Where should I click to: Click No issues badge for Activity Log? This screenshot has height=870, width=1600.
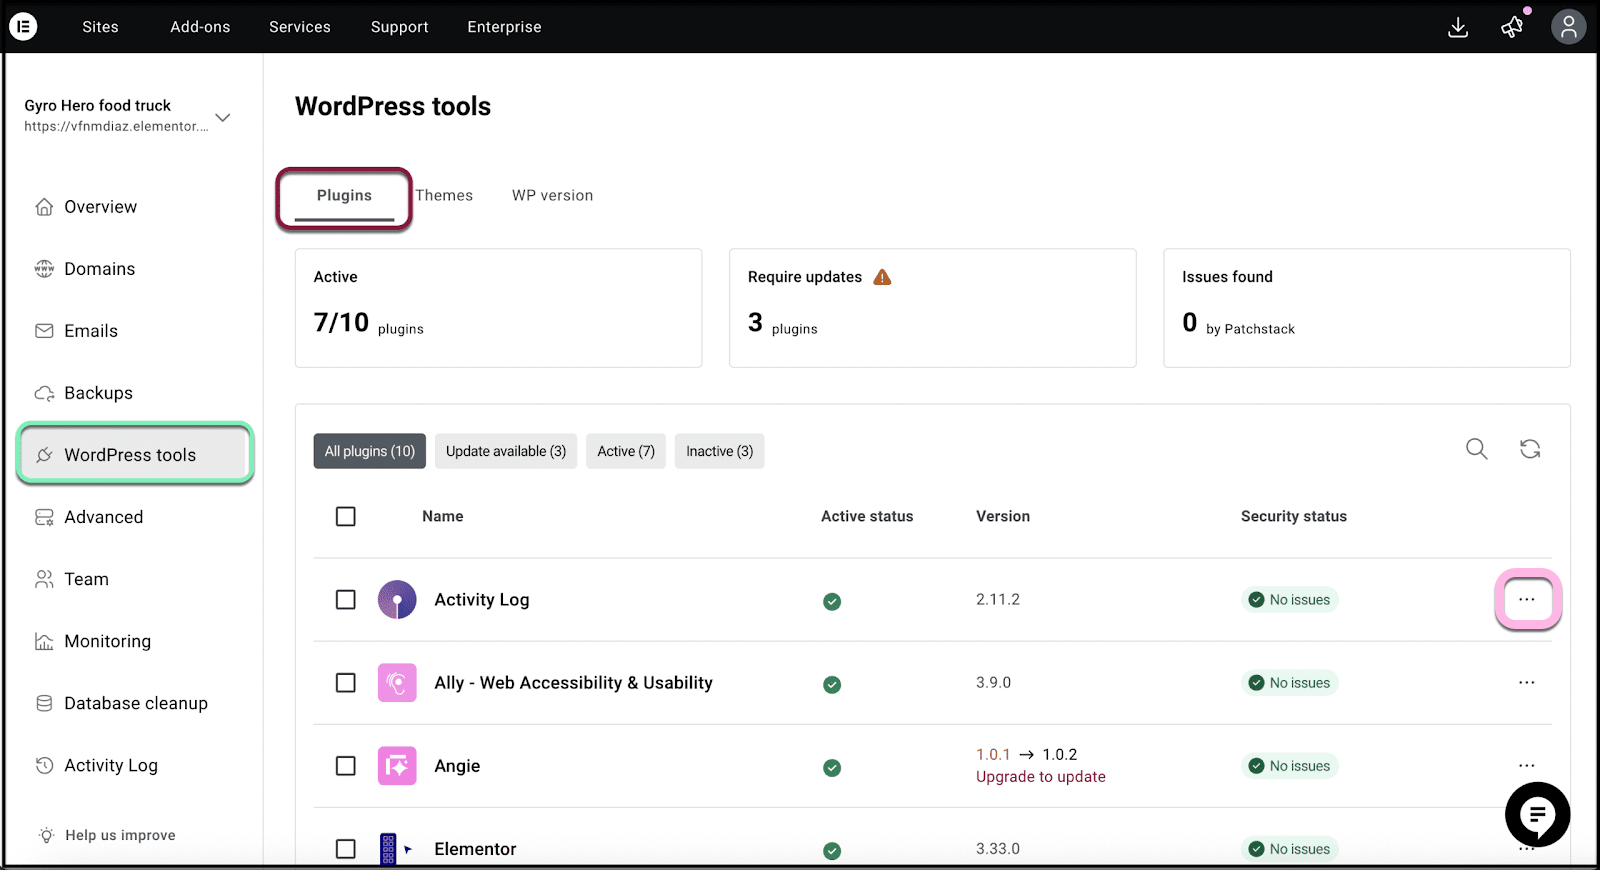click(x=1290, y=600)
